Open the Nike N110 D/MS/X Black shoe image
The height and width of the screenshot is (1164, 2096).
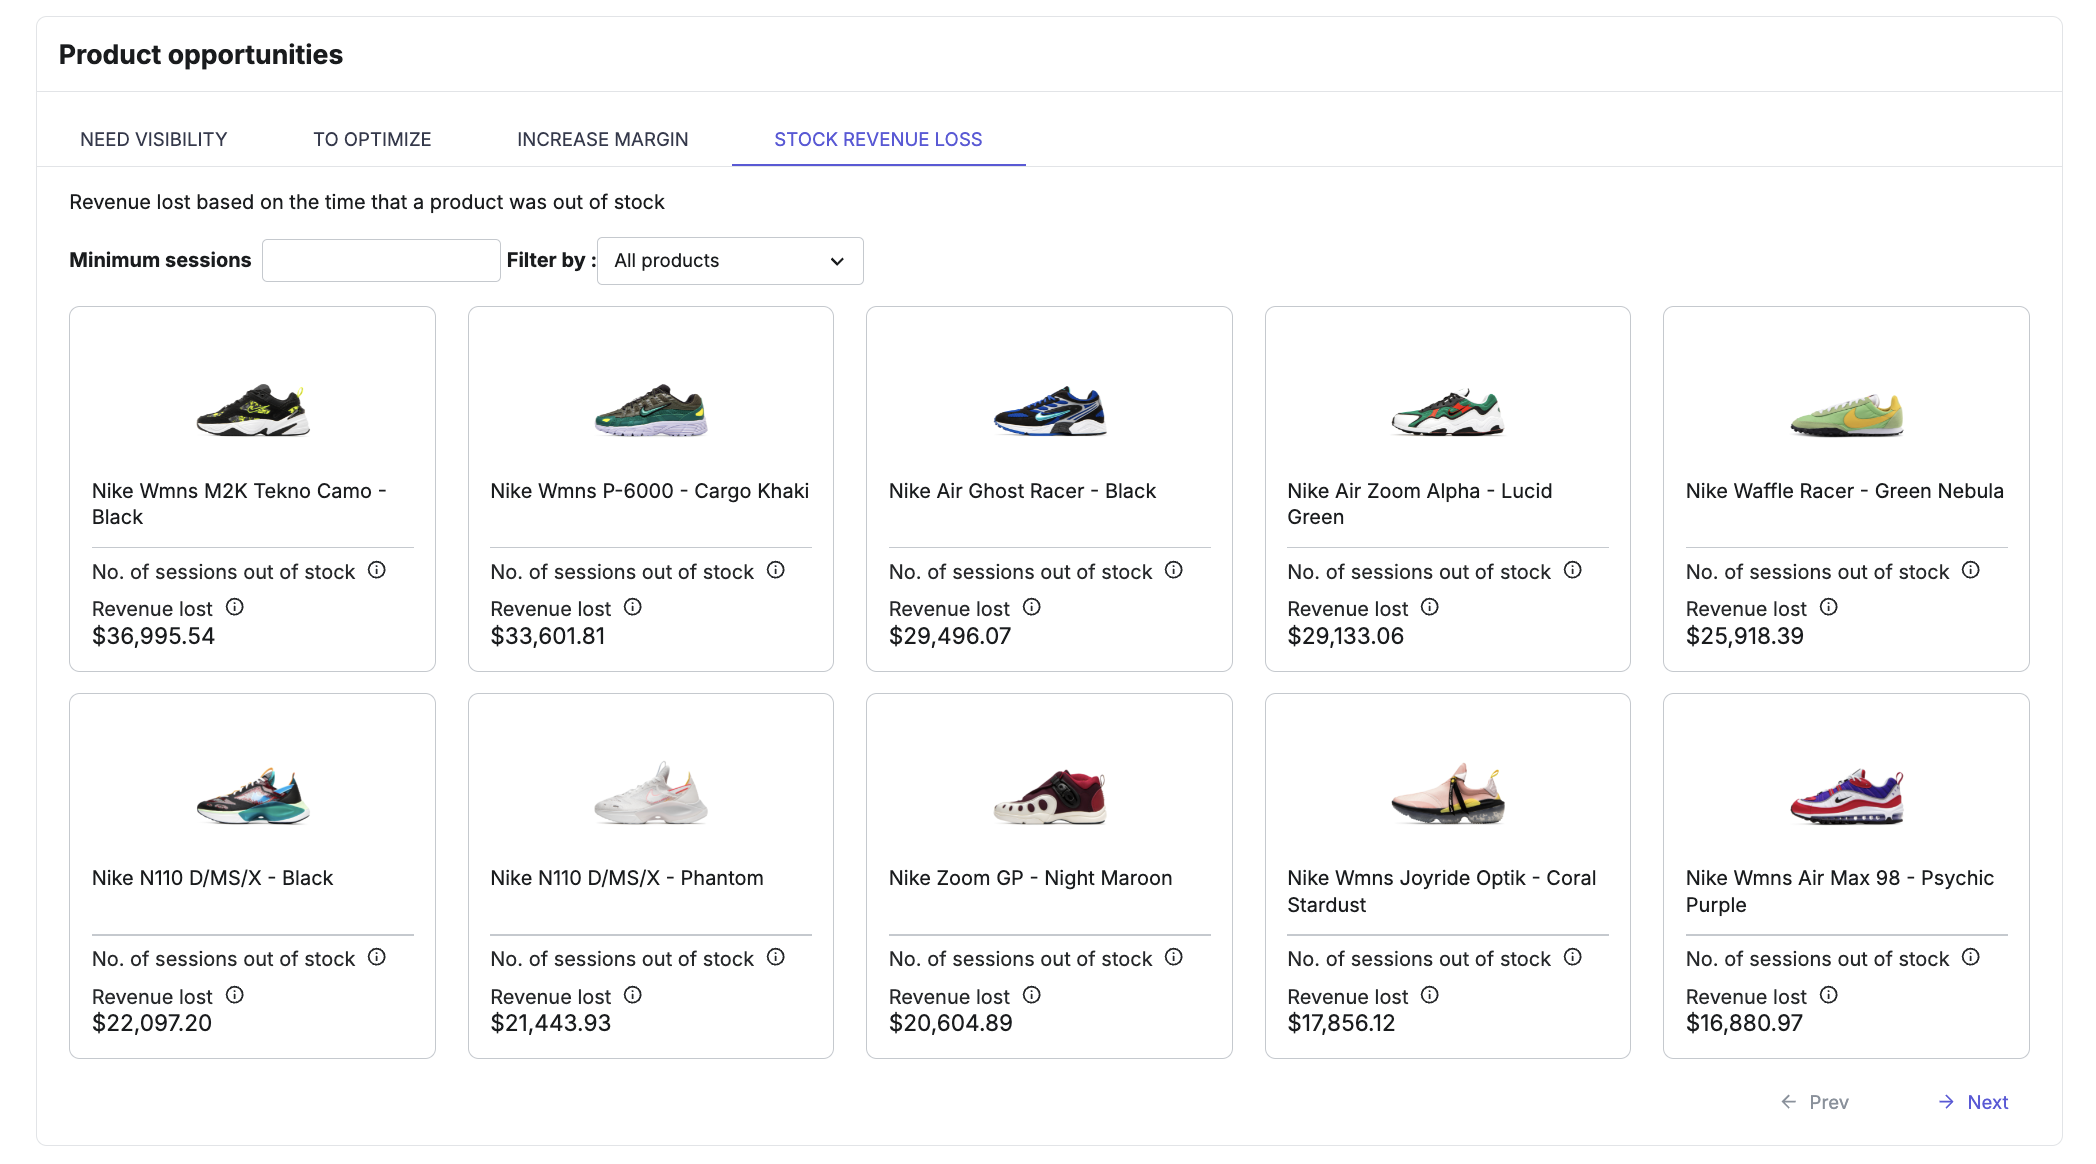point(253,796)
